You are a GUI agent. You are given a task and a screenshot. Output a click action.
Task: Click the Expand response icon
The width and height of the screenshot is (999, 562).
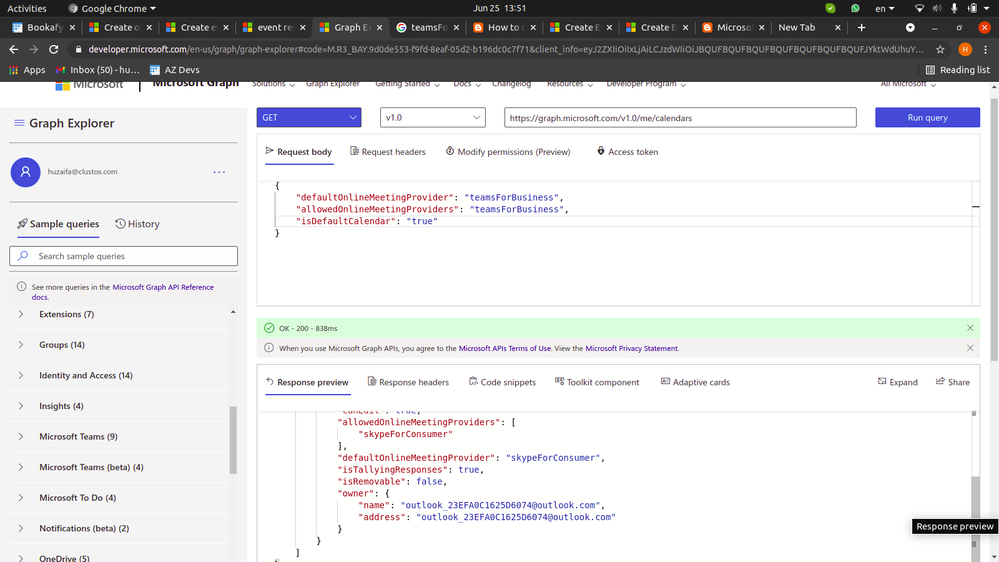[x=897, y=382]
